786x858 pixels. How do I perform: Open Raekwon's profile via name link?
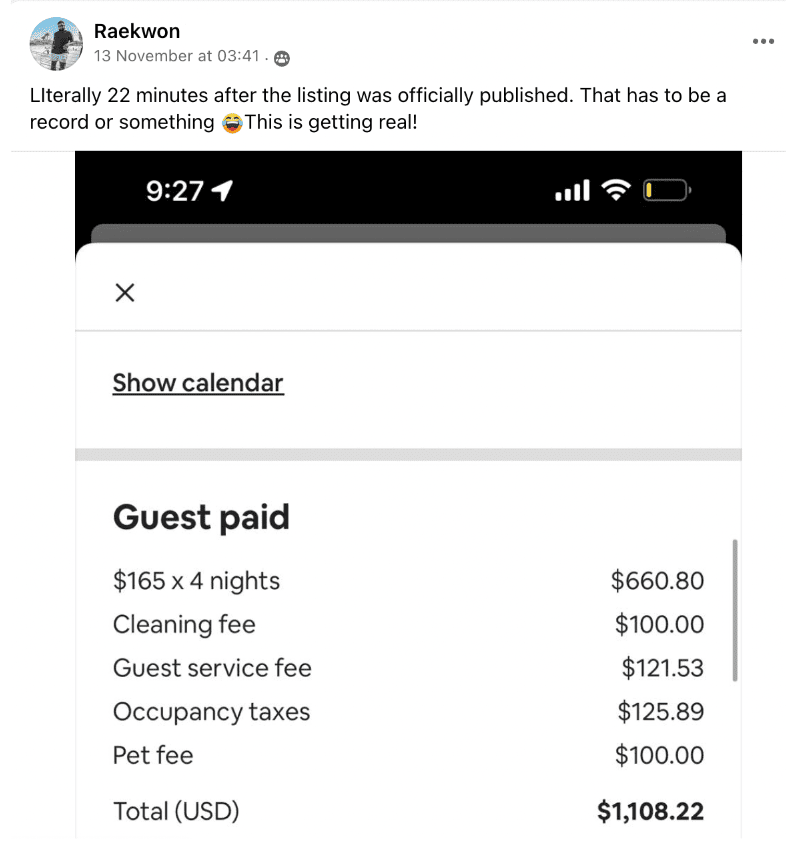137,32
